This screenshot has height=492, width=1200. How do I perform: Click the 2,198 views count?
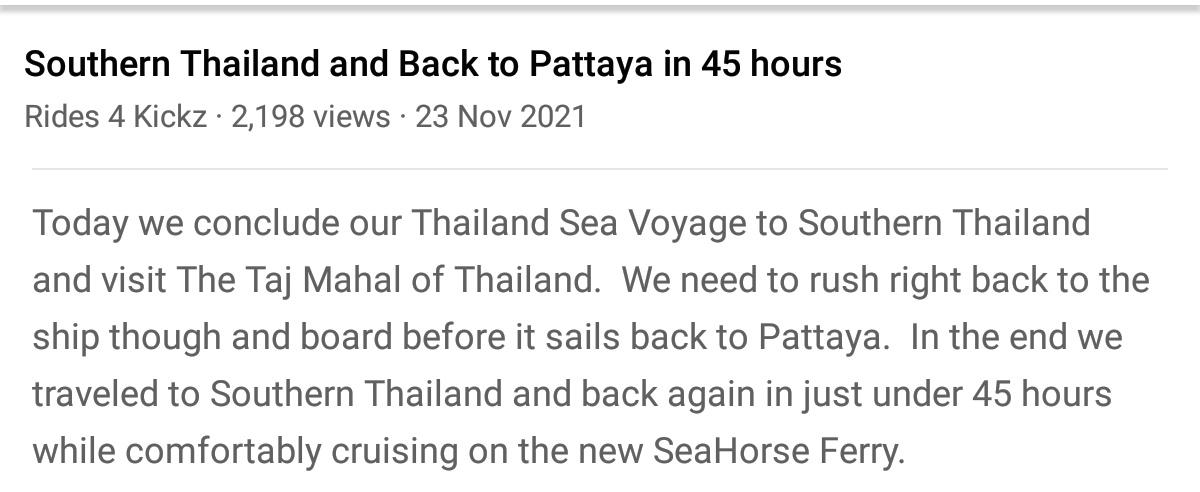point(310,117)
